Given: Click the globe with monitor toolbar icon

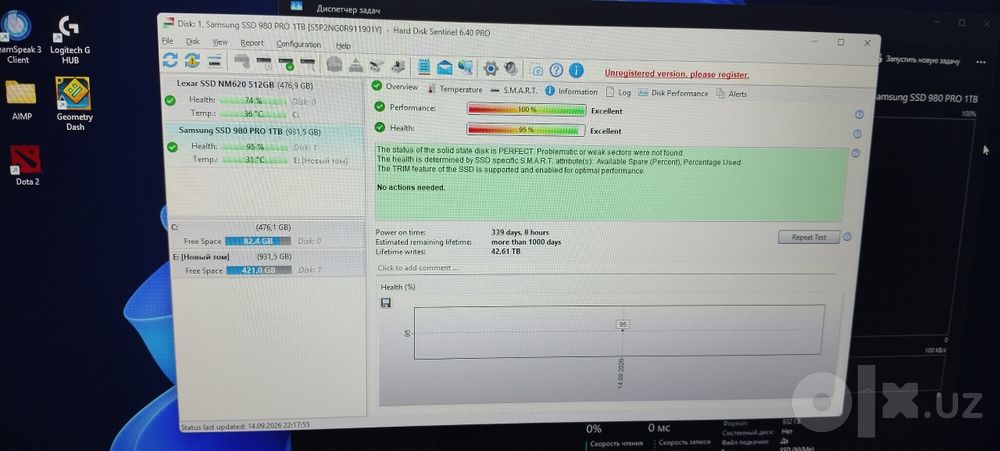Looking at the screenshot, I should [466, 68].
